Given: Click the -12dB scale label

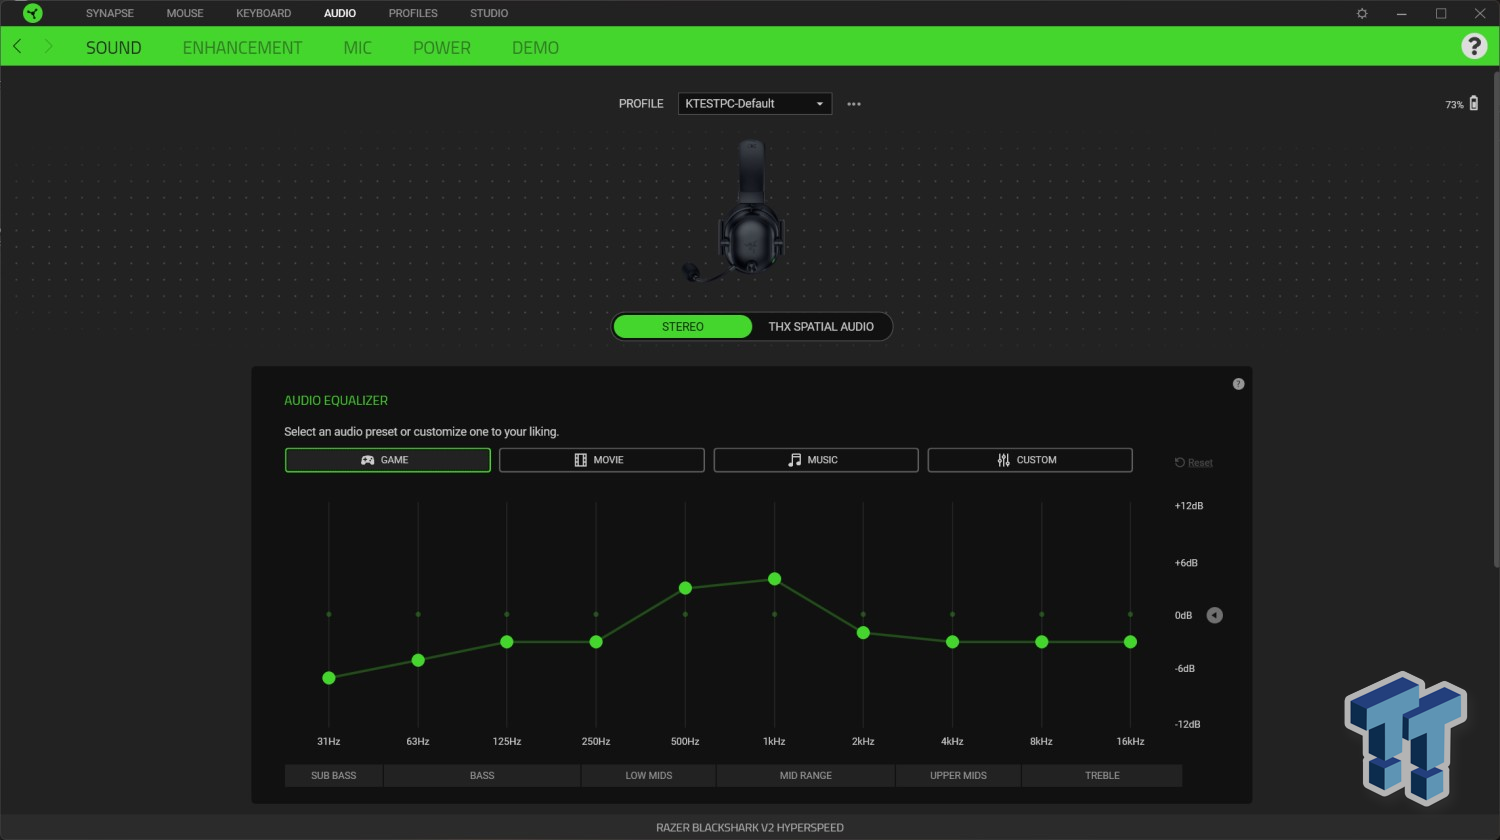Looking at the screenshot, I should pos(1188,724).
